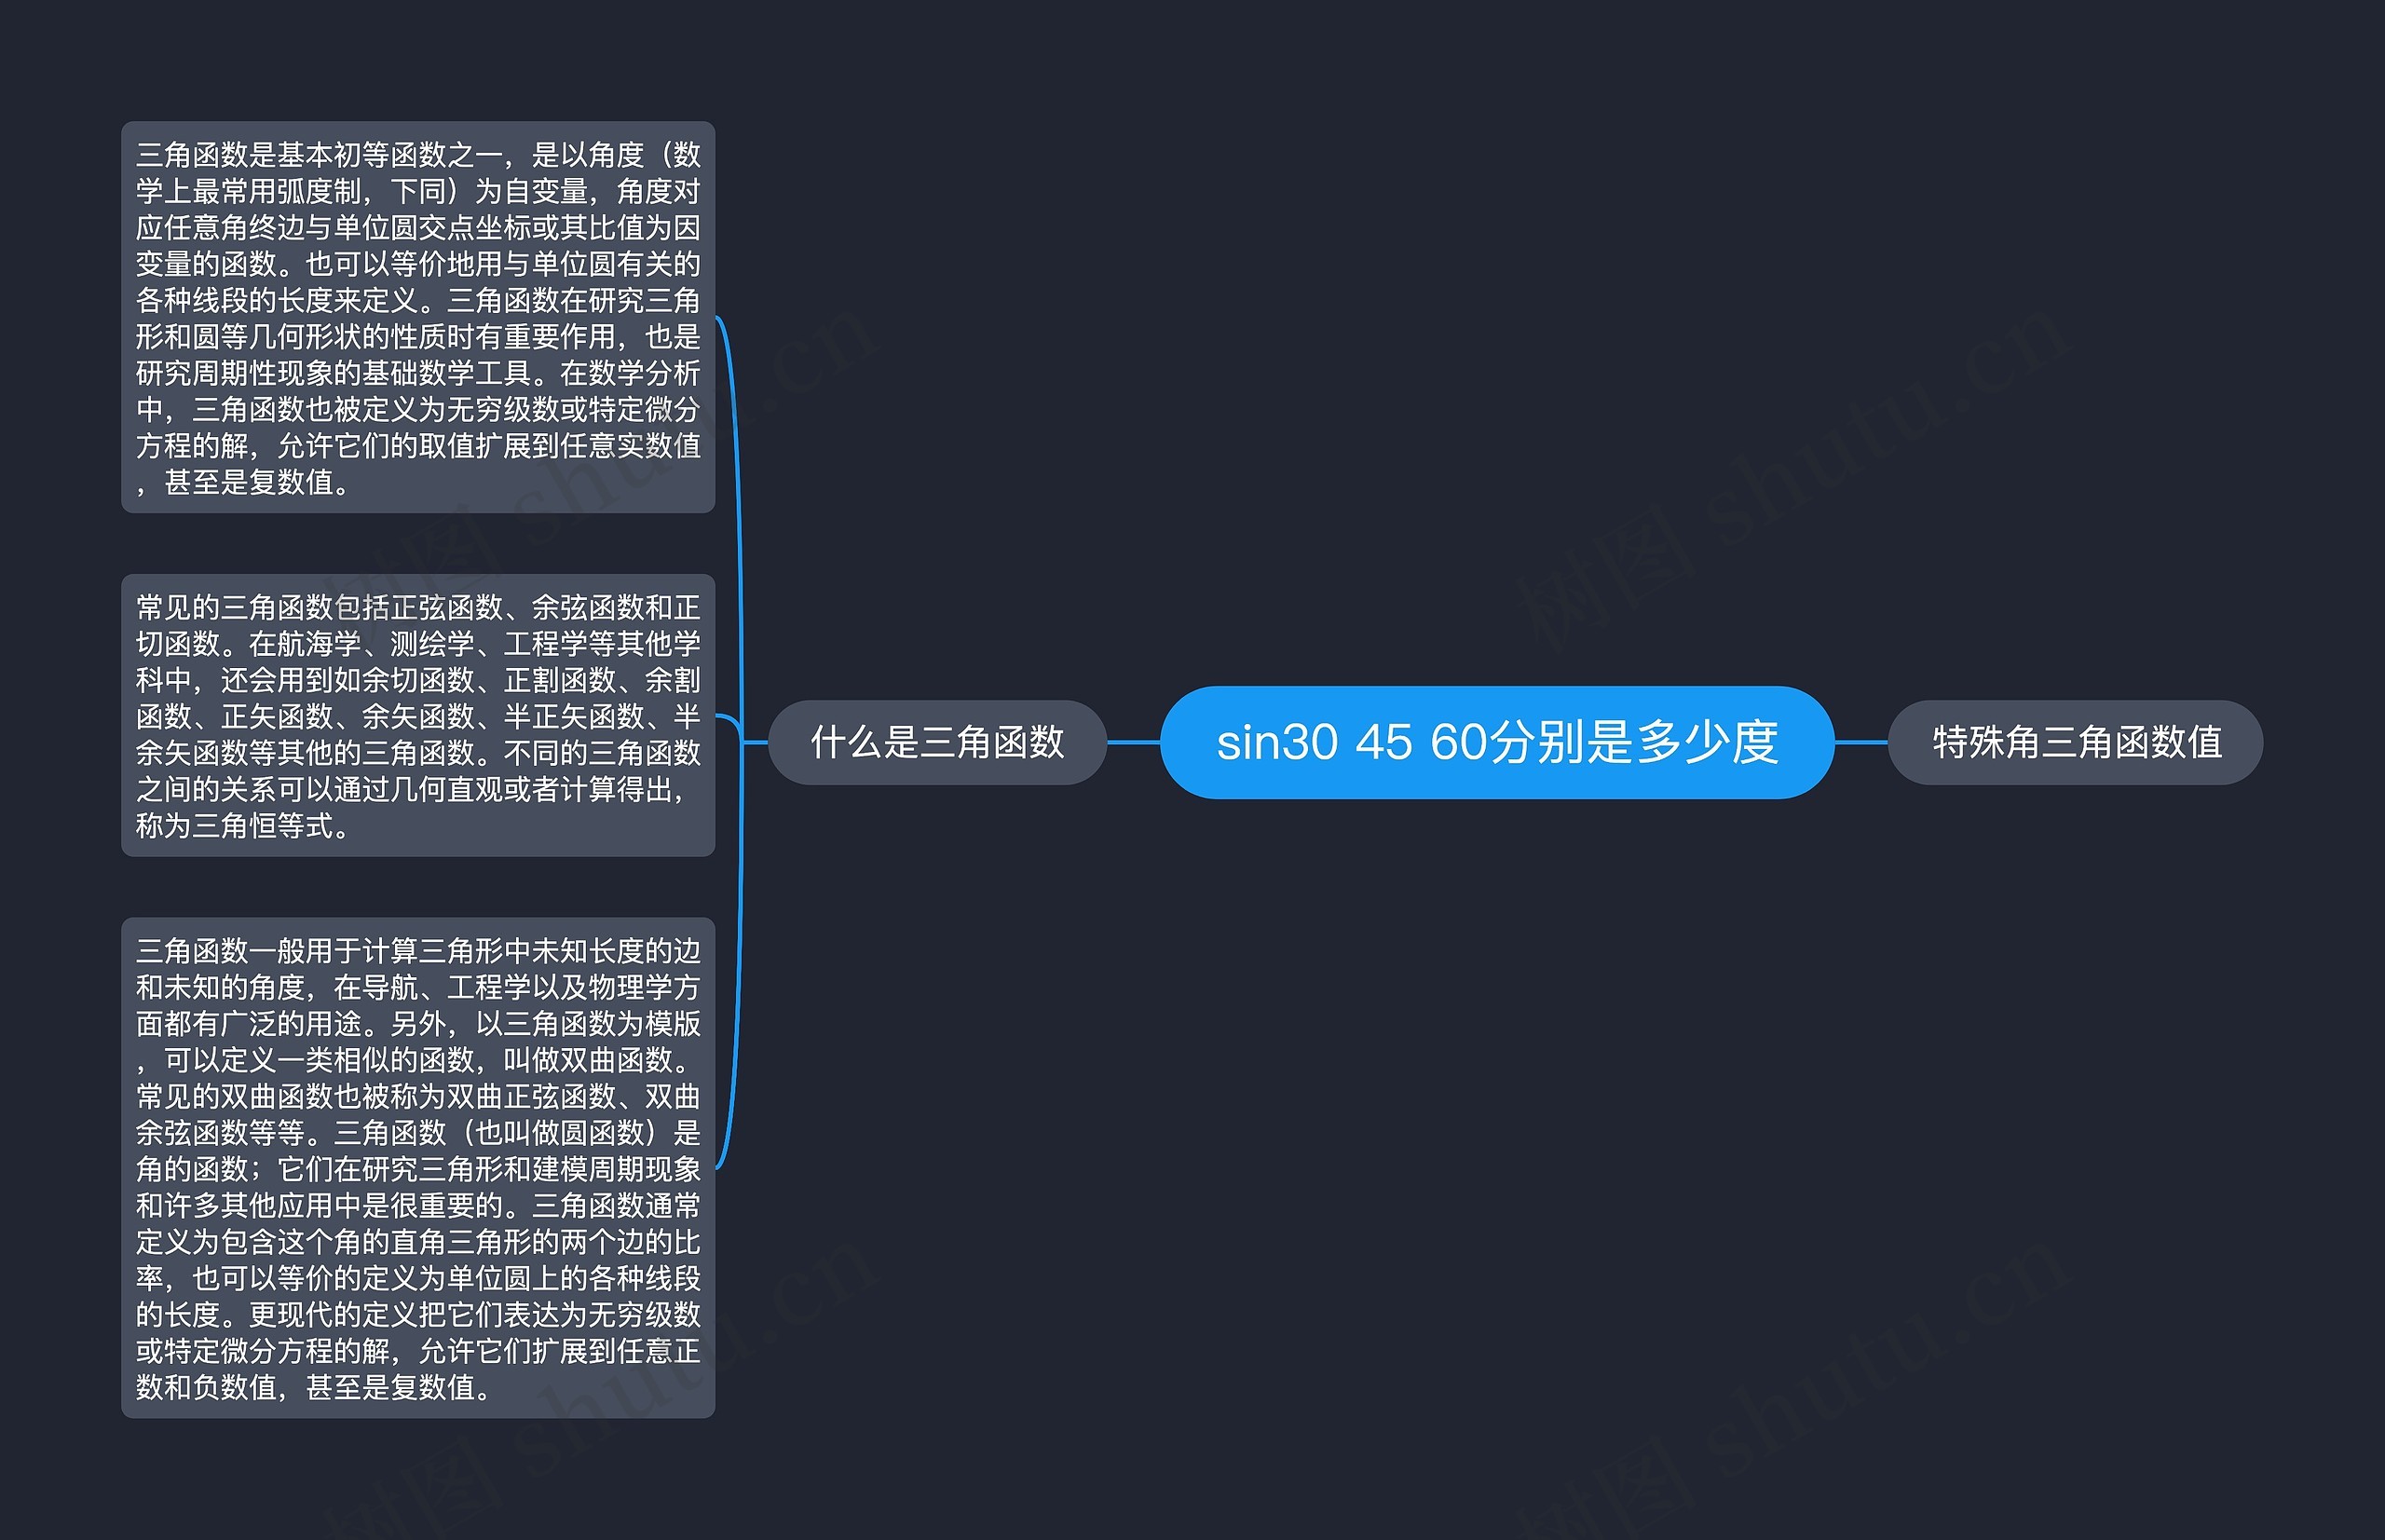Click the connector line to '什么是三角函数'

pyautogui.click(x=1138, y=745)
